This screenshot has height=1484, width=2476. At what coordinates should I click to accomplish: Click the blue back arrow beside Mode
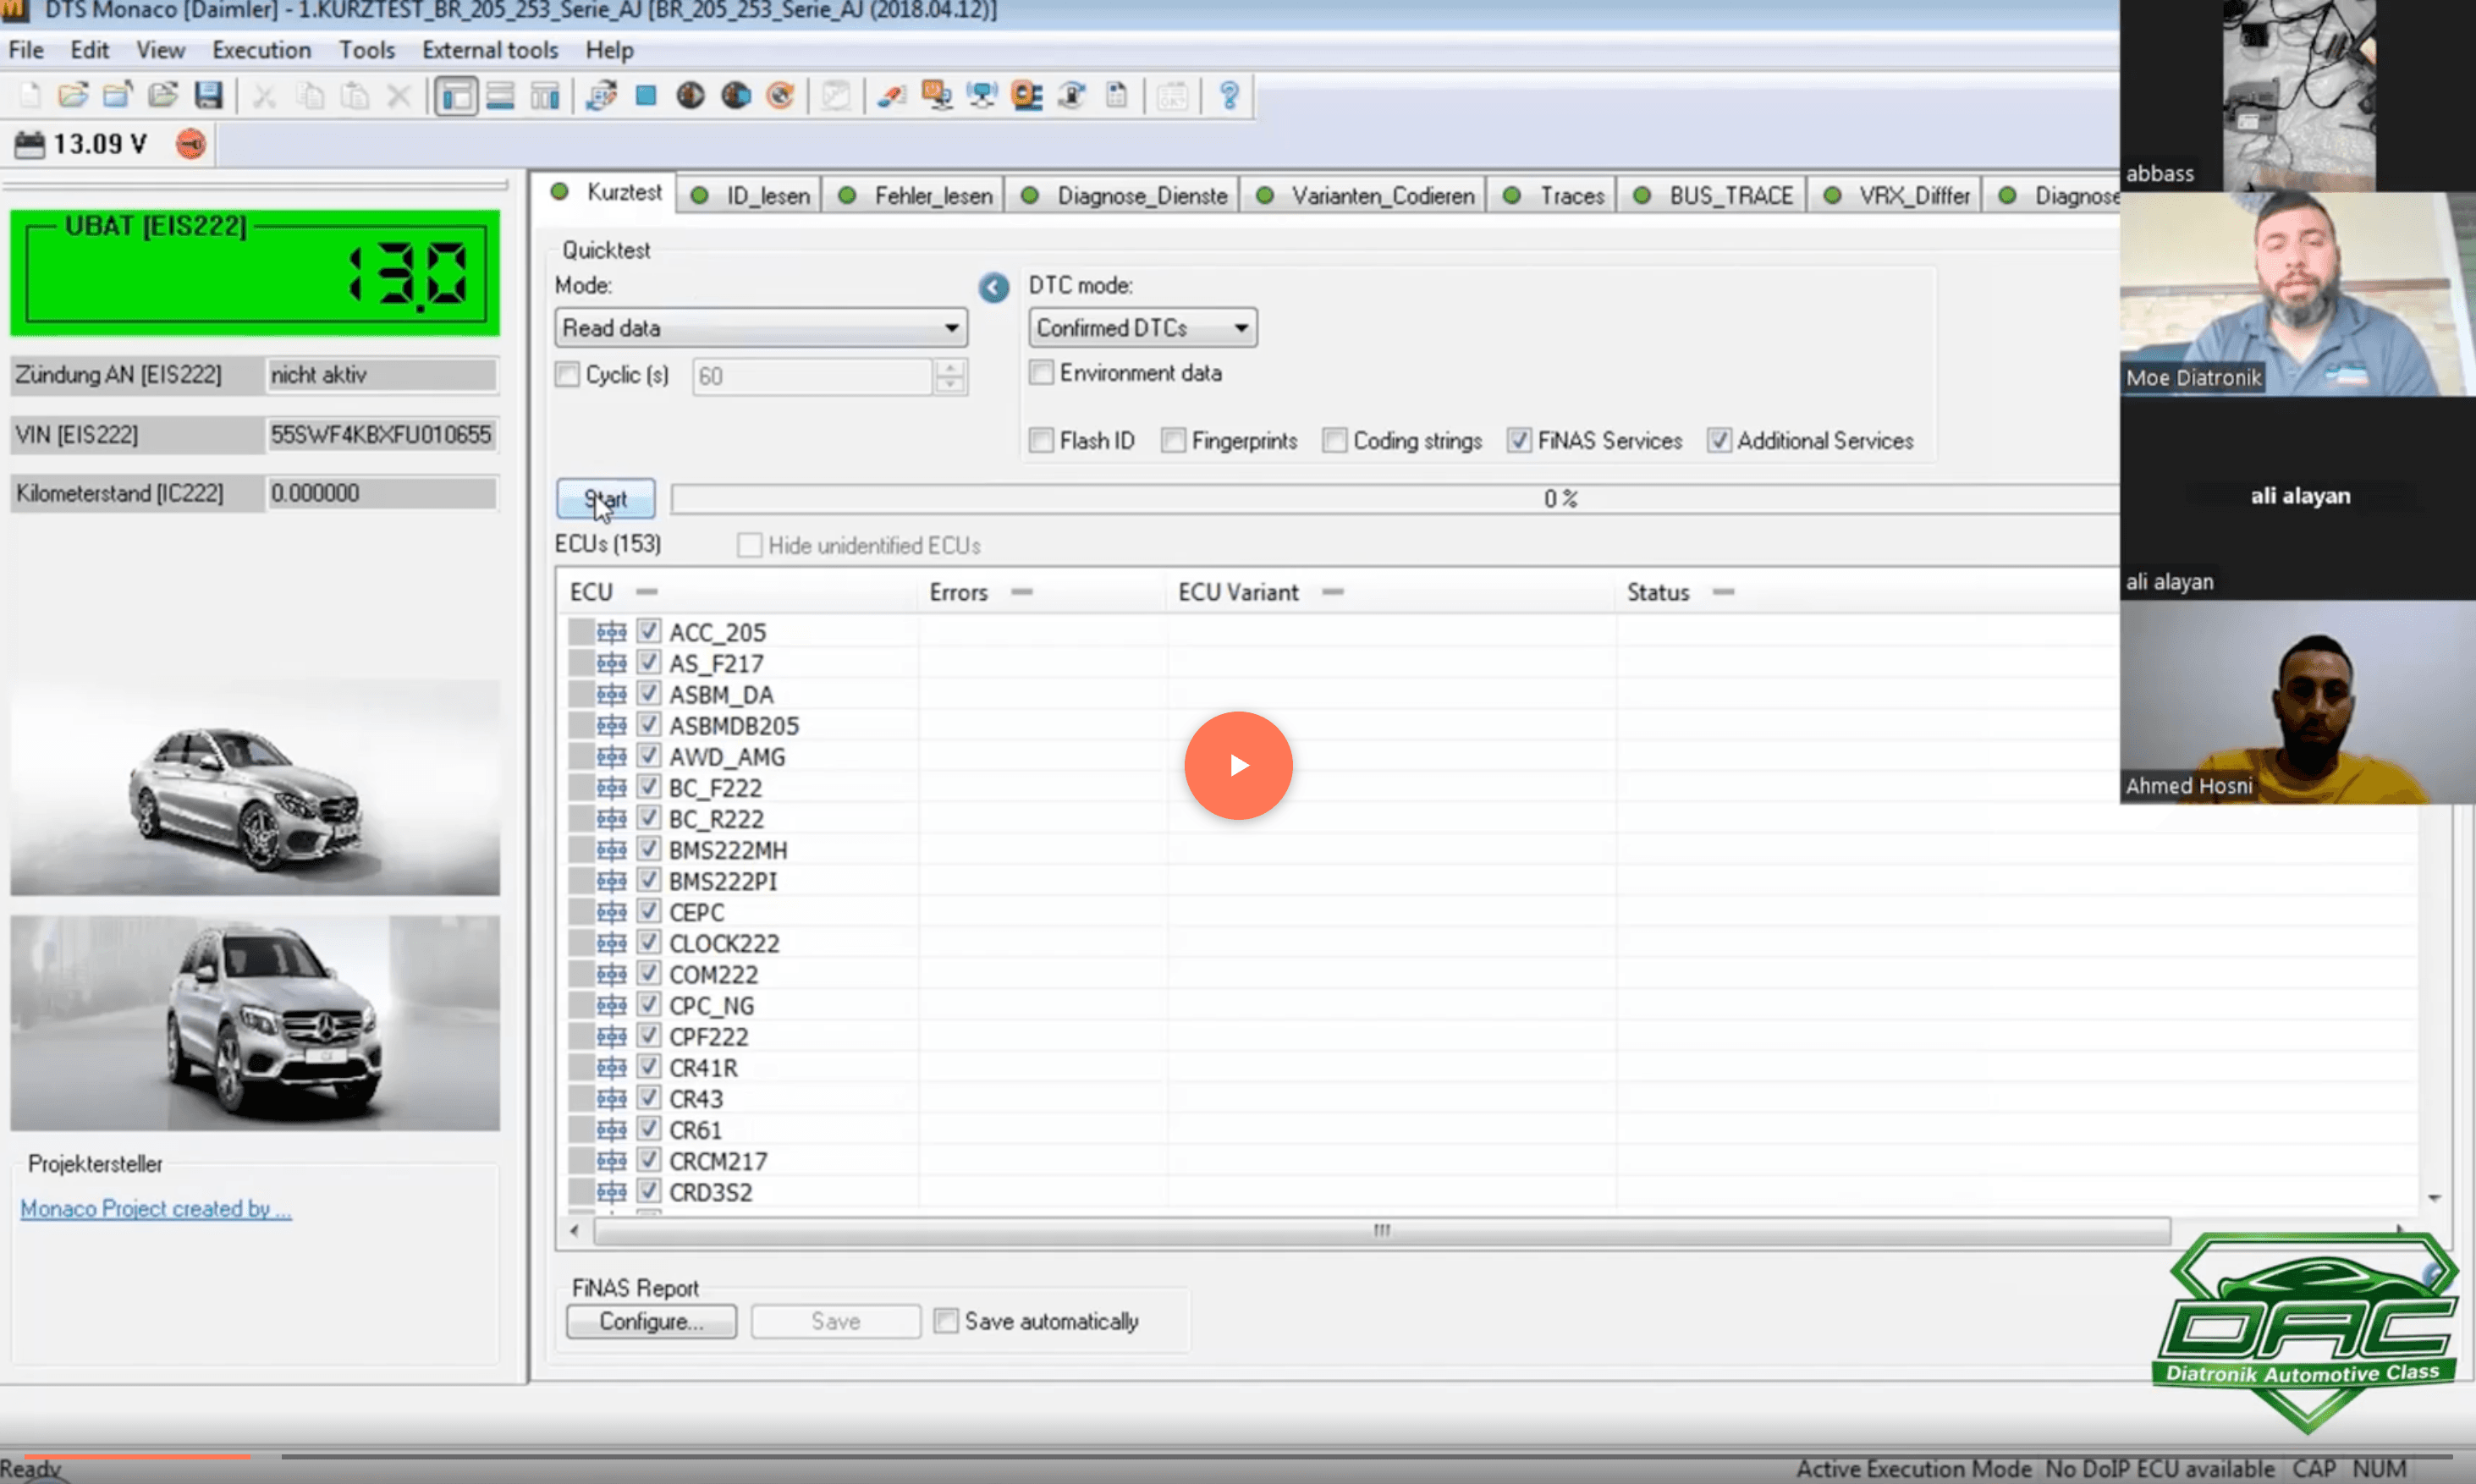click(x=993, y=288)
